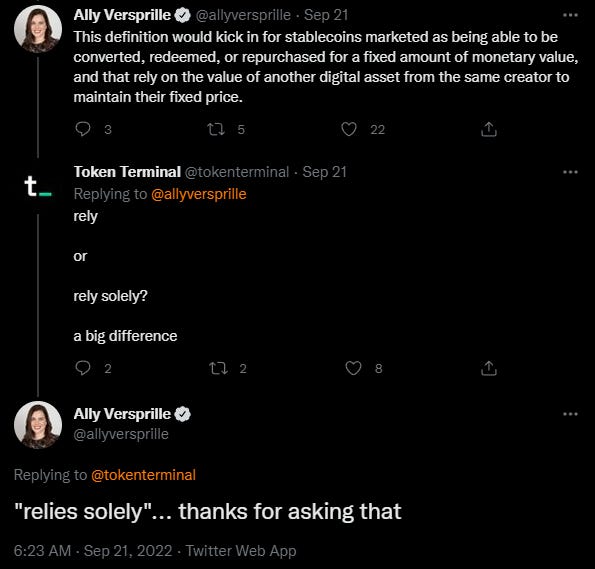595x569 pixels.
Task: Reply to Token Terminal's tweet
Action: 83,368
